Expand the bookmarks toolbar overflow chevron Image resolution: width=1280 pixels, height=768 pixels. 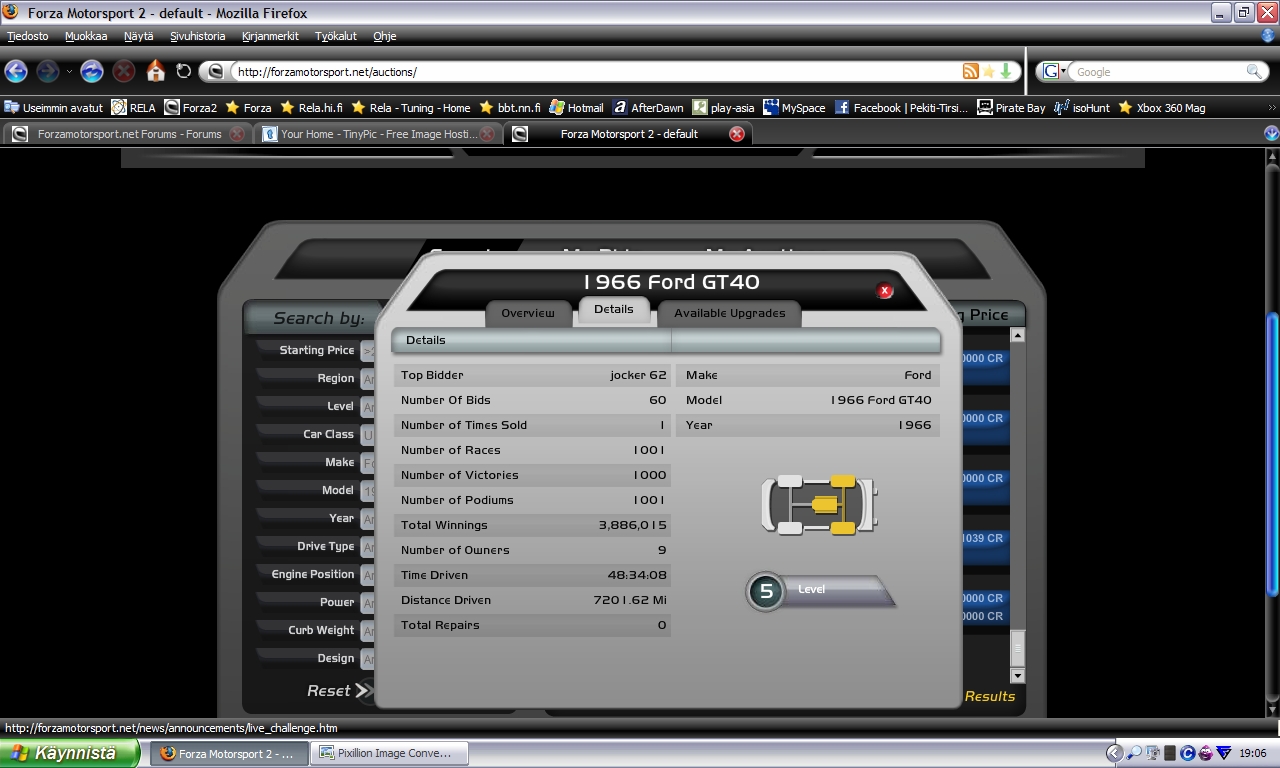(1272, 108)
